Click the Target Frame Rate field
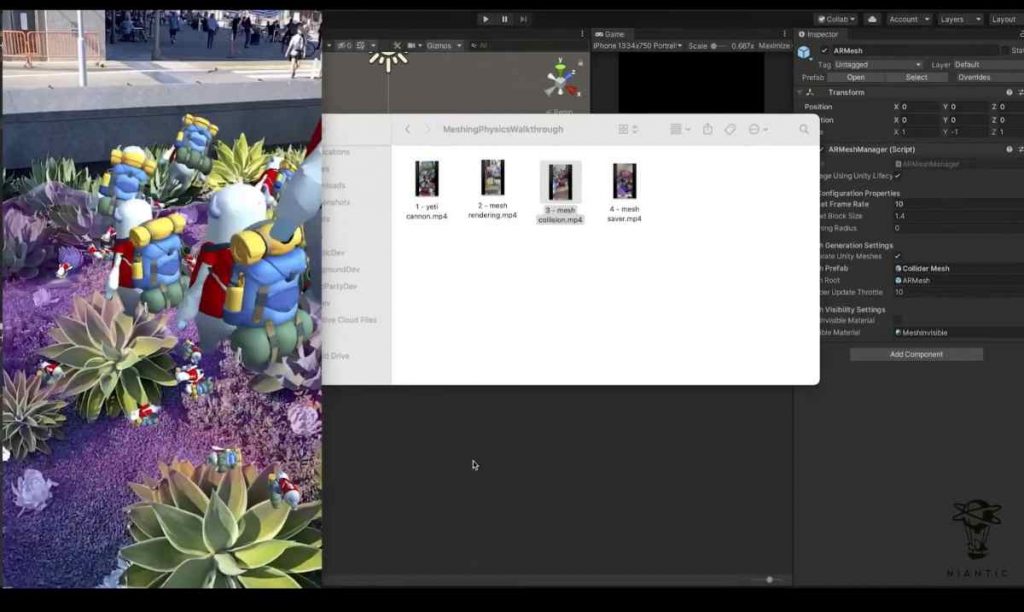This screenshot has height=612, width=1024. click(x=958, y=204)
